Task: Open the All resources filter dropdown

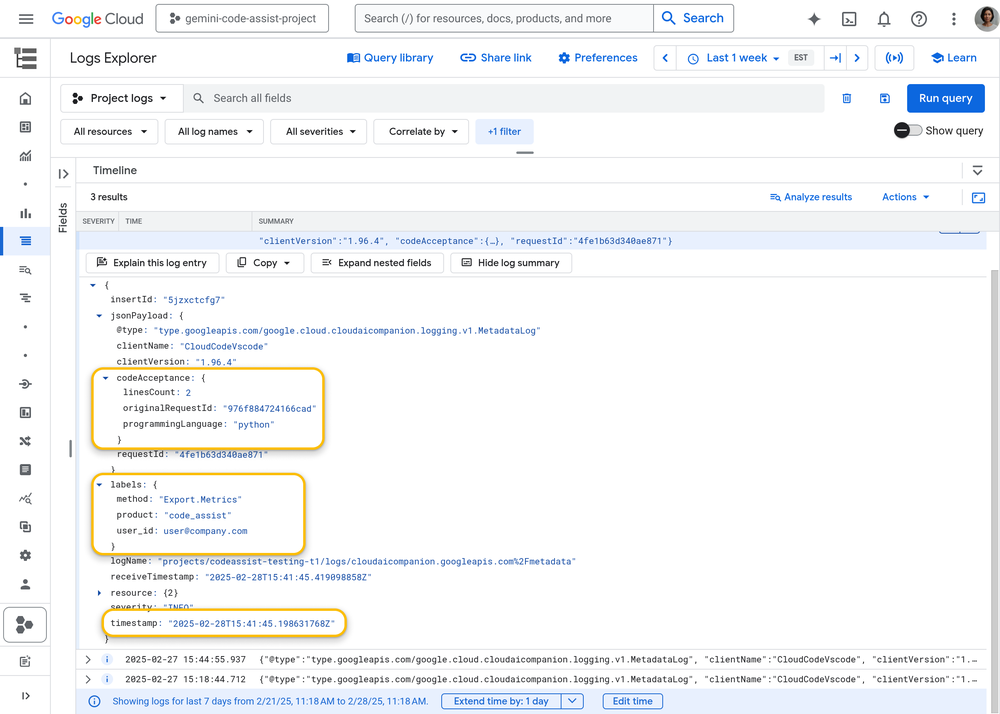Action: coord(109,131)
